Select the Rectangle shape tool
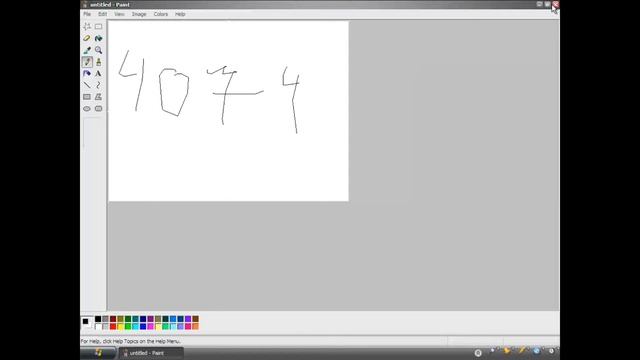This screenshot has width=640, height=360. coord(87,97)
